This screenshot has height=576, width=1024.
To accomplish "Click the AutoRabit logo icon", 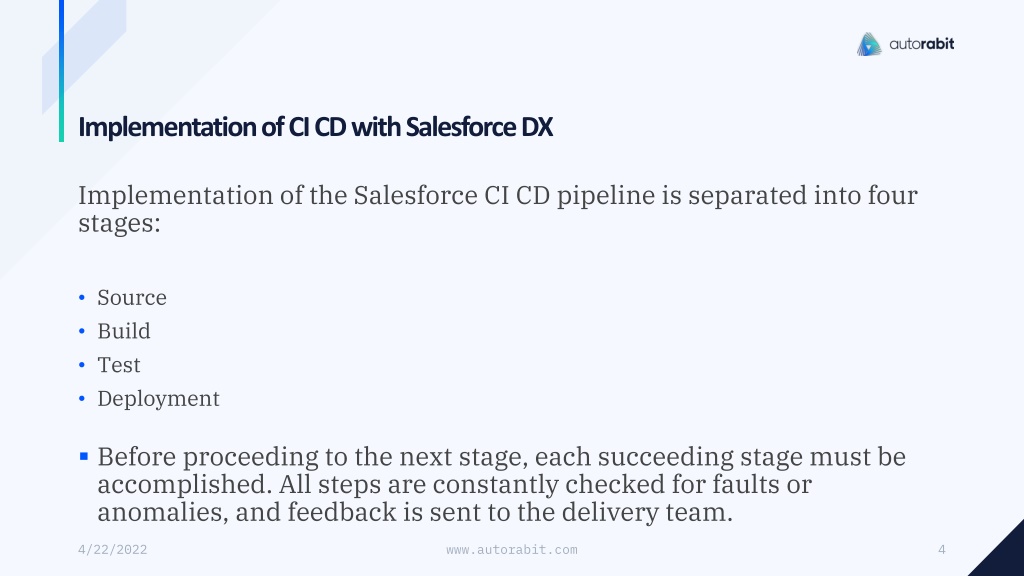I will (x=869, y=44).
